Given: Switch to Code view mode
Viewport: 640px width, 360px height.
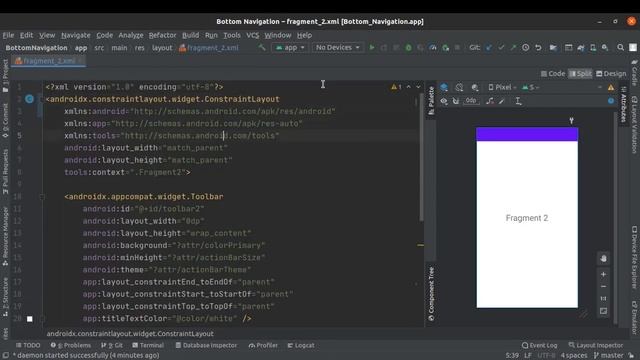Looking at the screenshot, I should (x=553, y=73).
